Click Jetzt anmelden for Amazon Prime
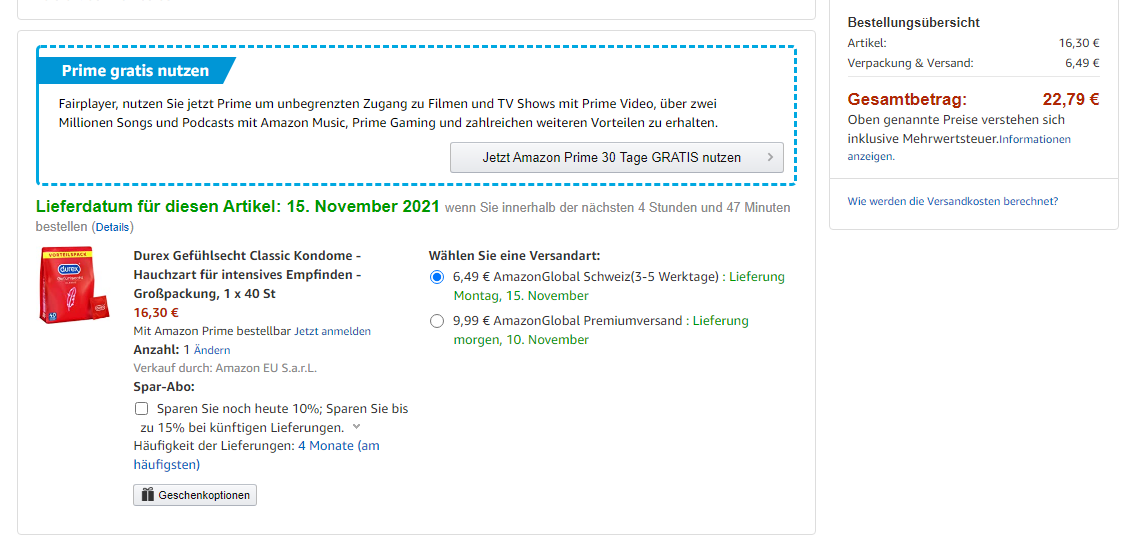The height and width of the screenshot is (535, 1143). click(332, 331)
